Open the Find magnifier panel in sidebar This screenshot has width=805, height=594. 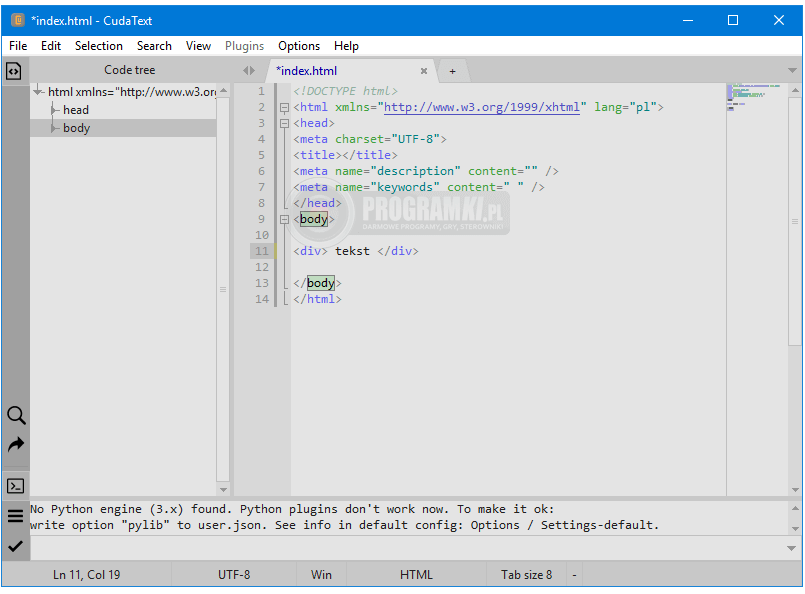click(16, 415)
